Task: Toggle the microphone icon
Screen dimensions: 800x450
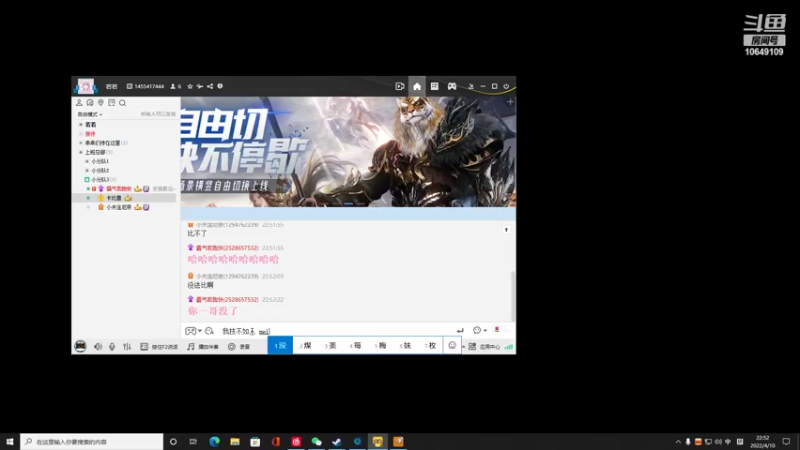Action: [112, 346]
